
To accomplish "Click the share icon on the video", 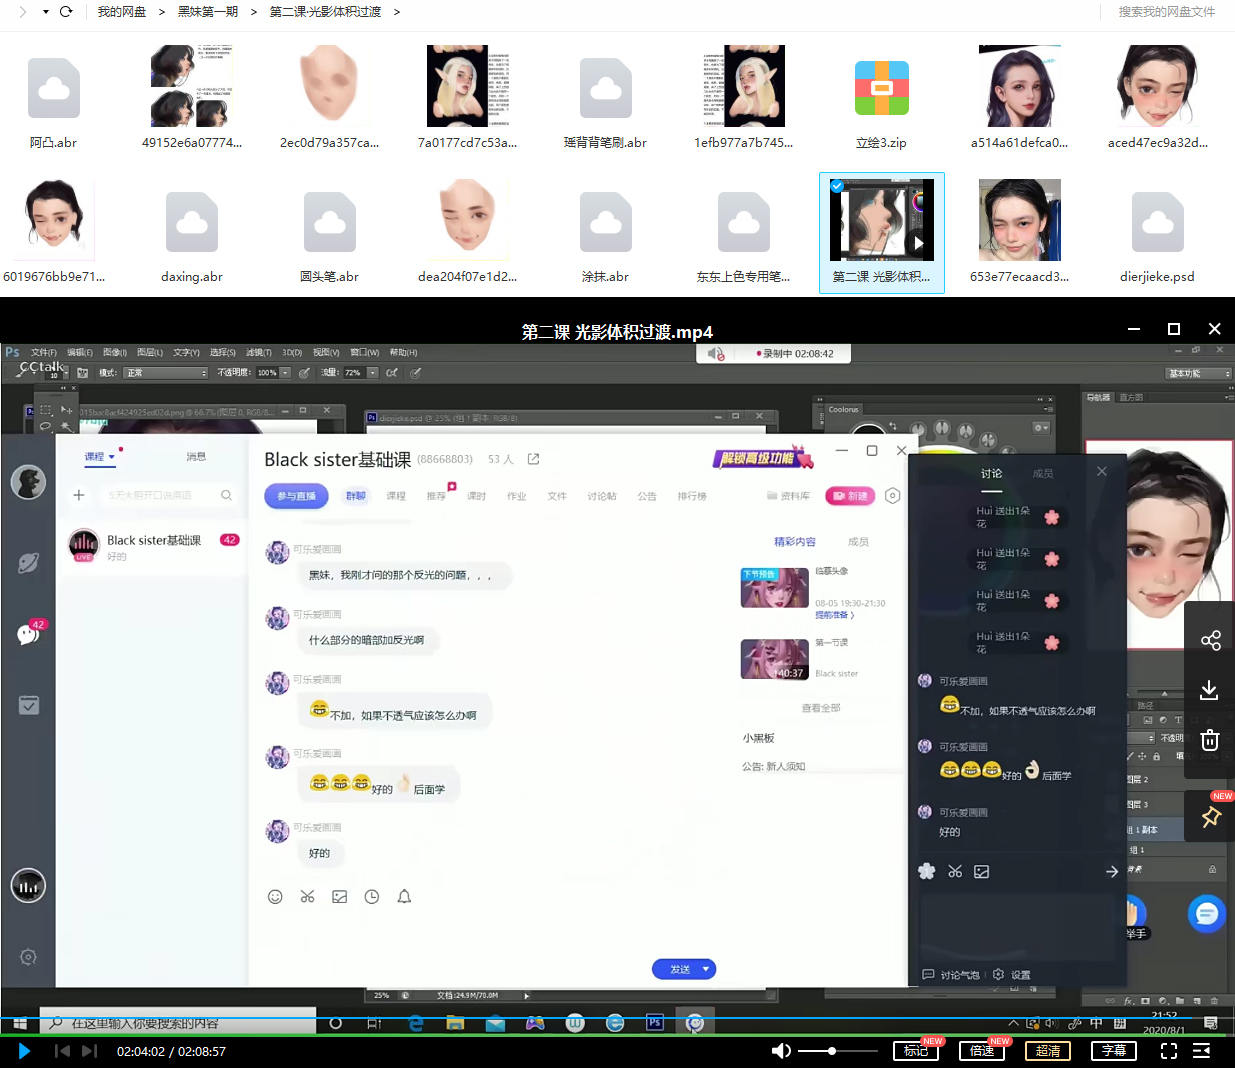I will (x=1210, y=641).
